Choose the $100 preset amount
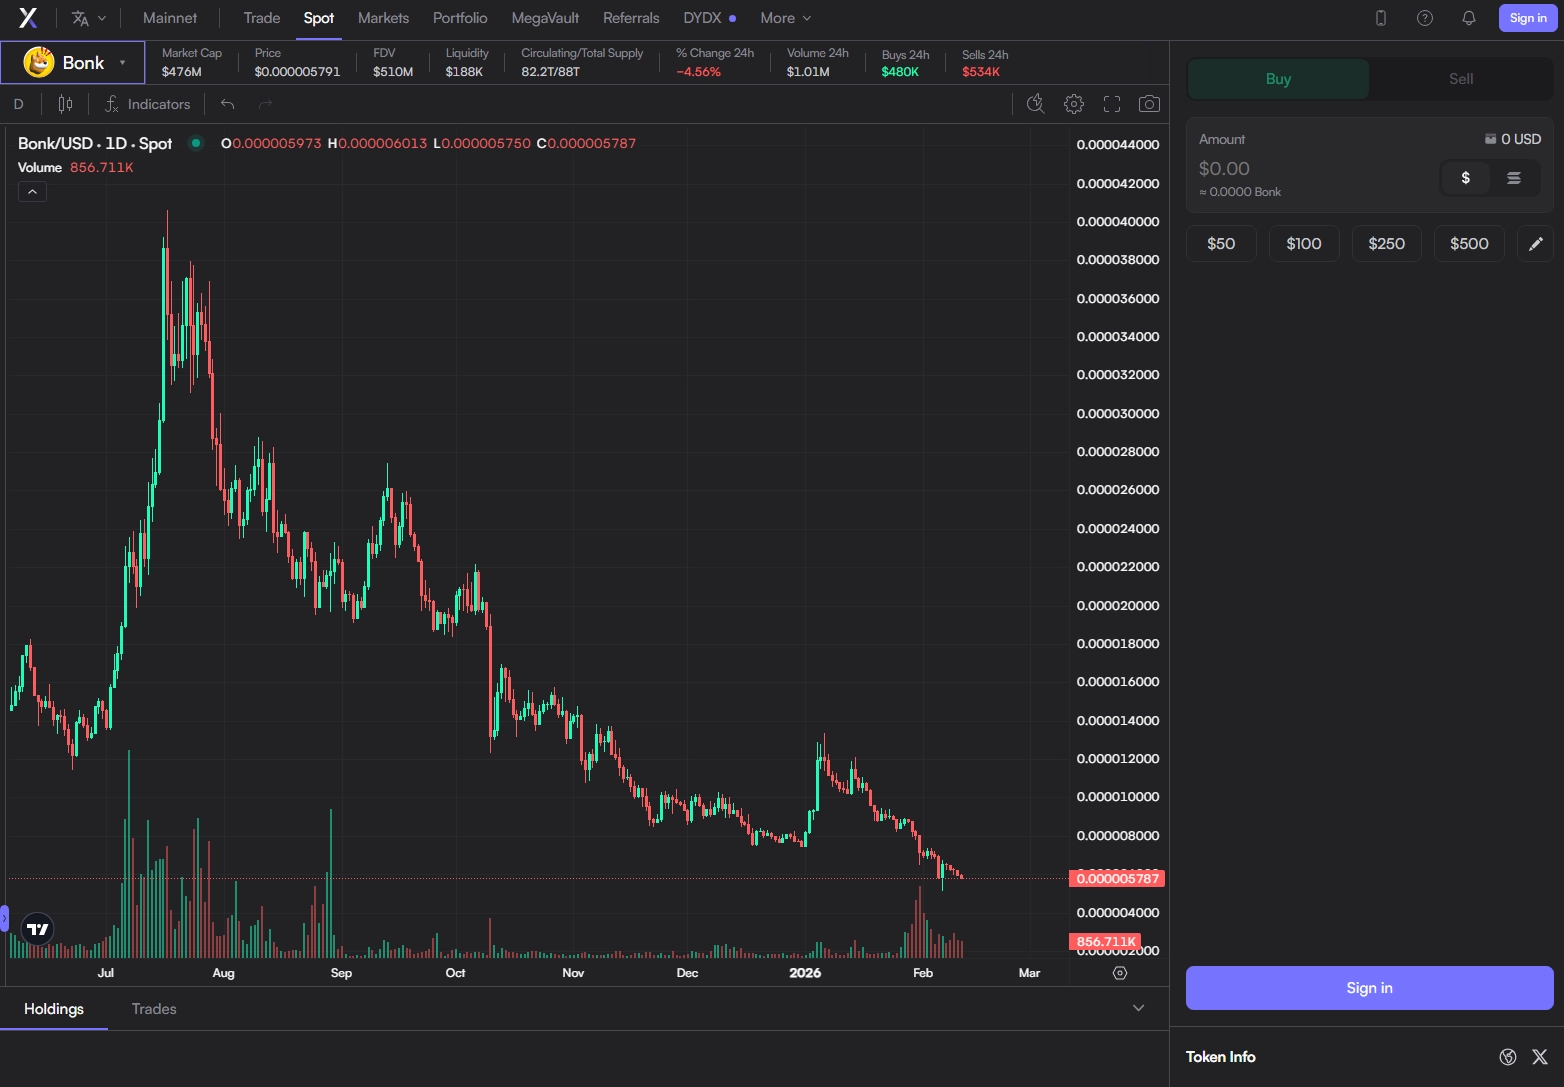 click(x=1304, y=244)
